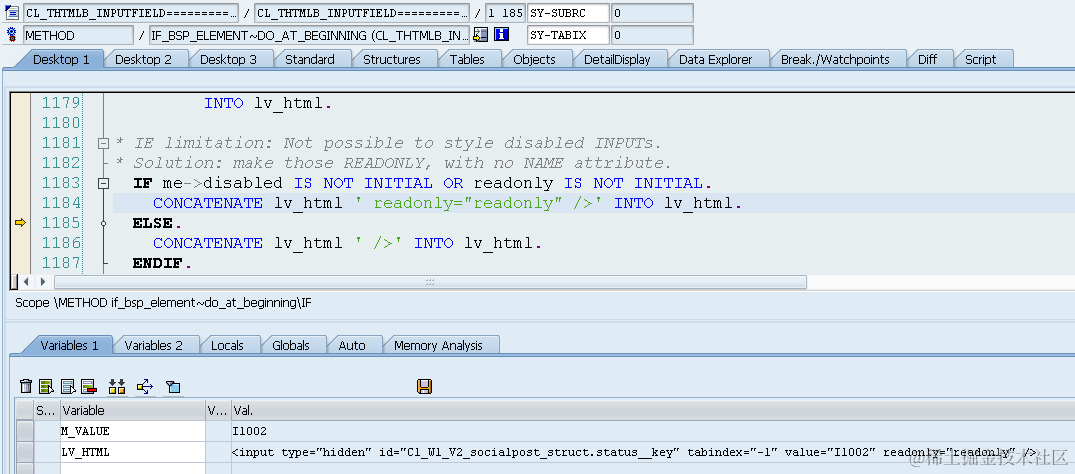Click the IF_BSP_ELEMENT~DO_AT_BEGINNING field
The image size is (1075, 474).
point(309,34)
